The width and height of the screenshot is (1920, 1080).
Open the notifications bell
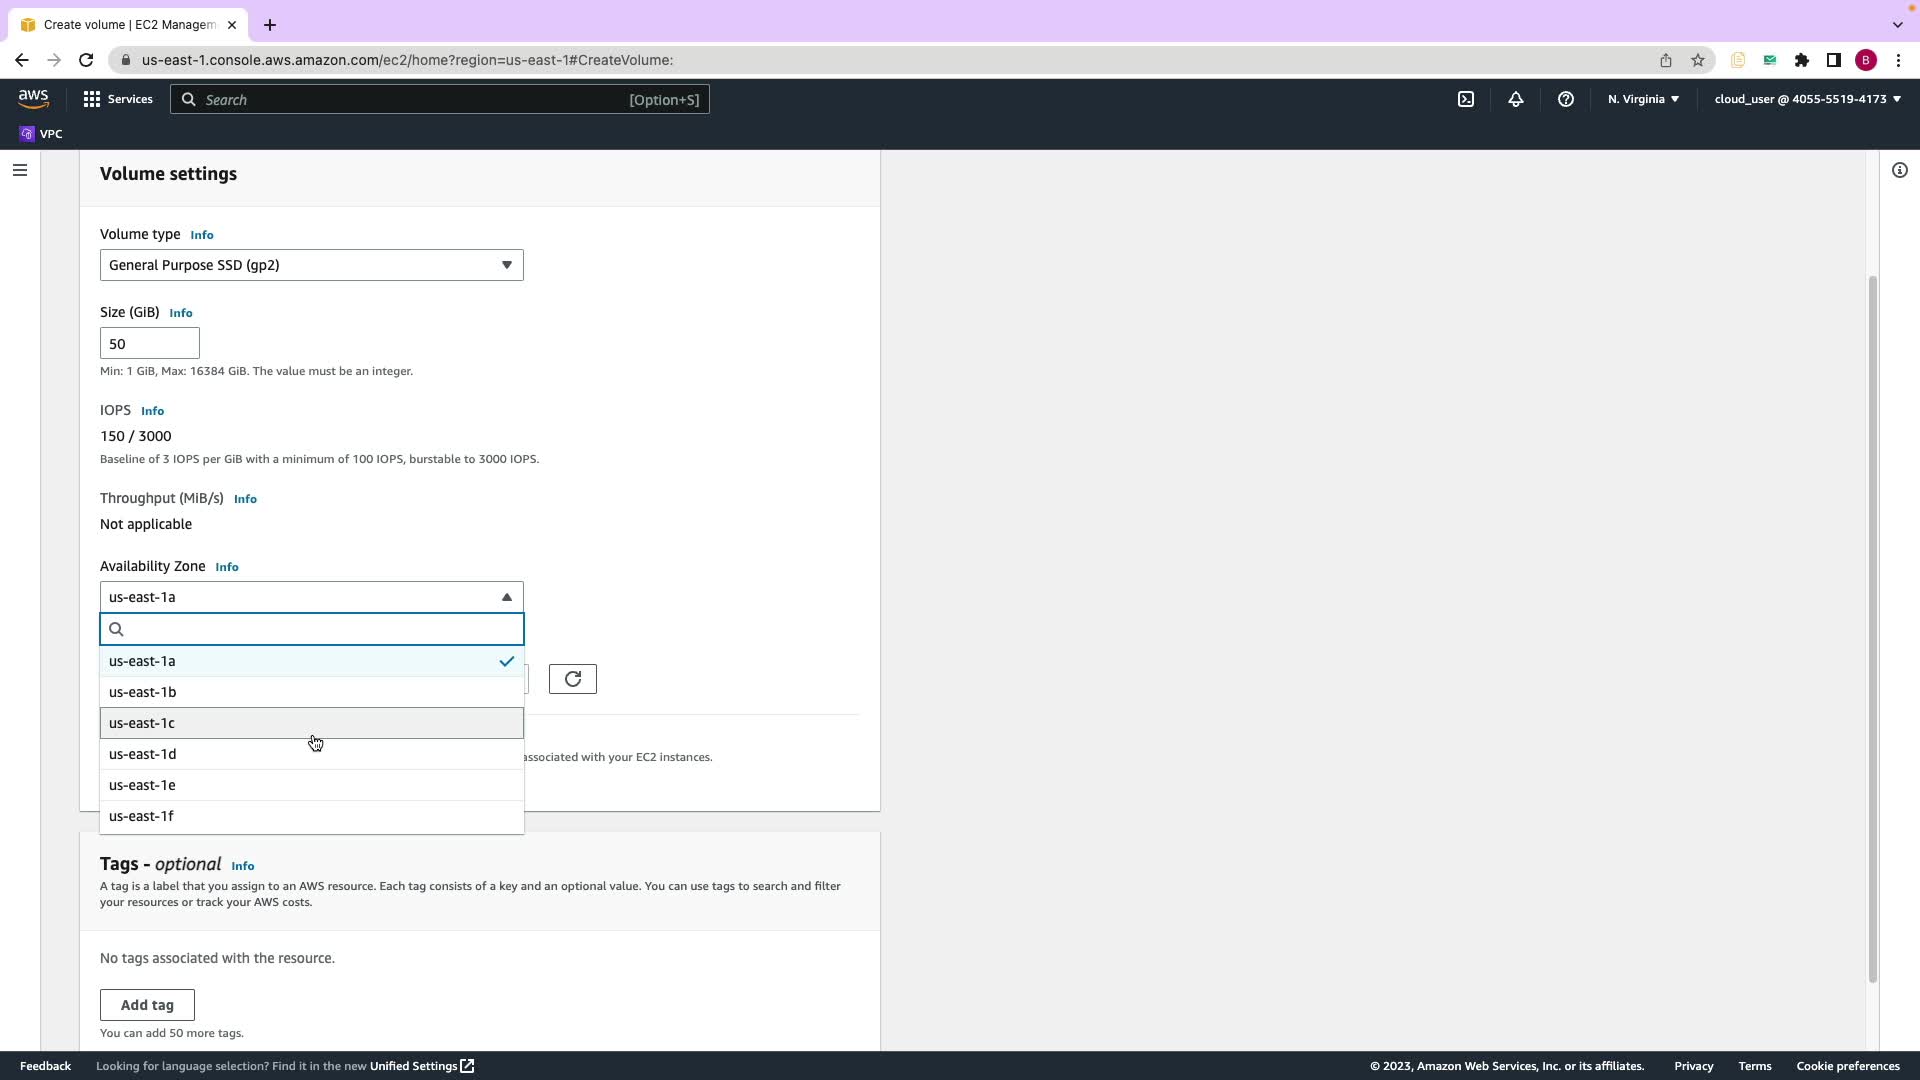1516,99
